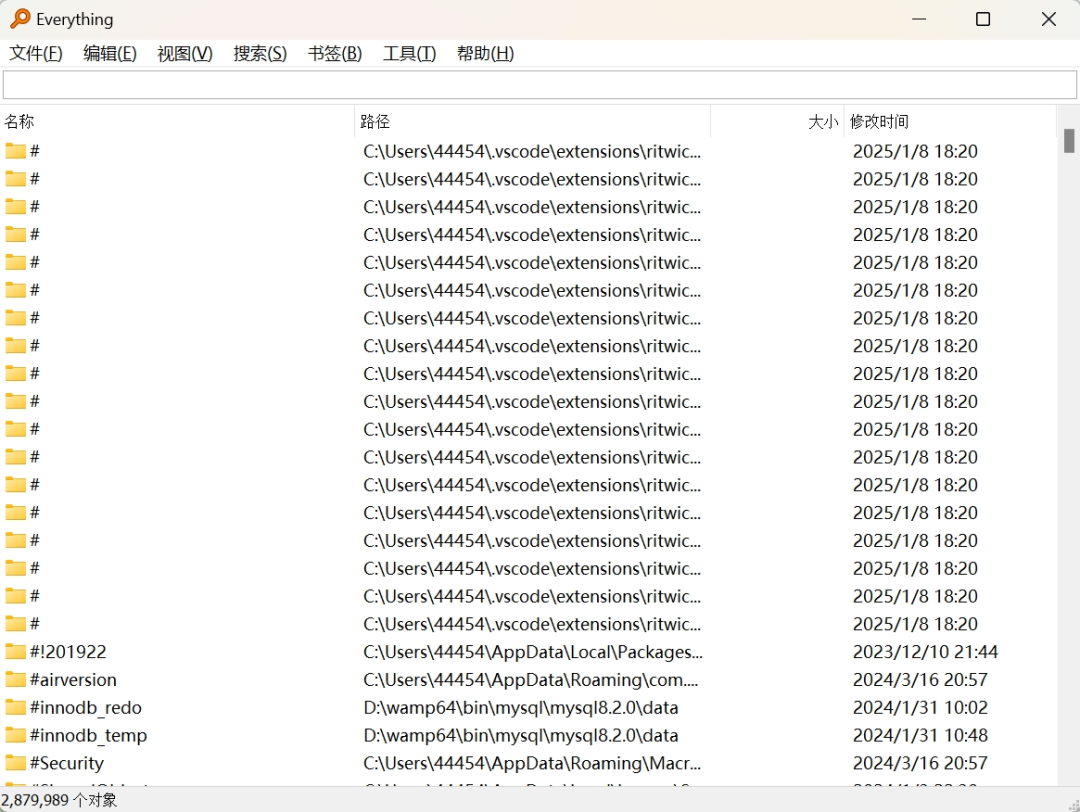Click folder icon of #innodb_temp
The image size is (1080, 812).
(15, 736)
